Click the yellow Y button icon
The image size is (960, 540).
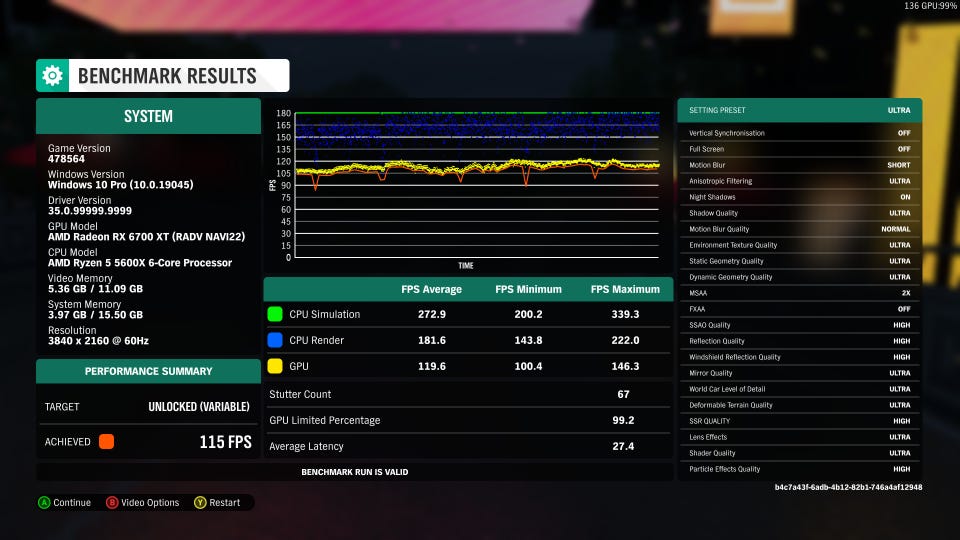click(x=200, y=503)
